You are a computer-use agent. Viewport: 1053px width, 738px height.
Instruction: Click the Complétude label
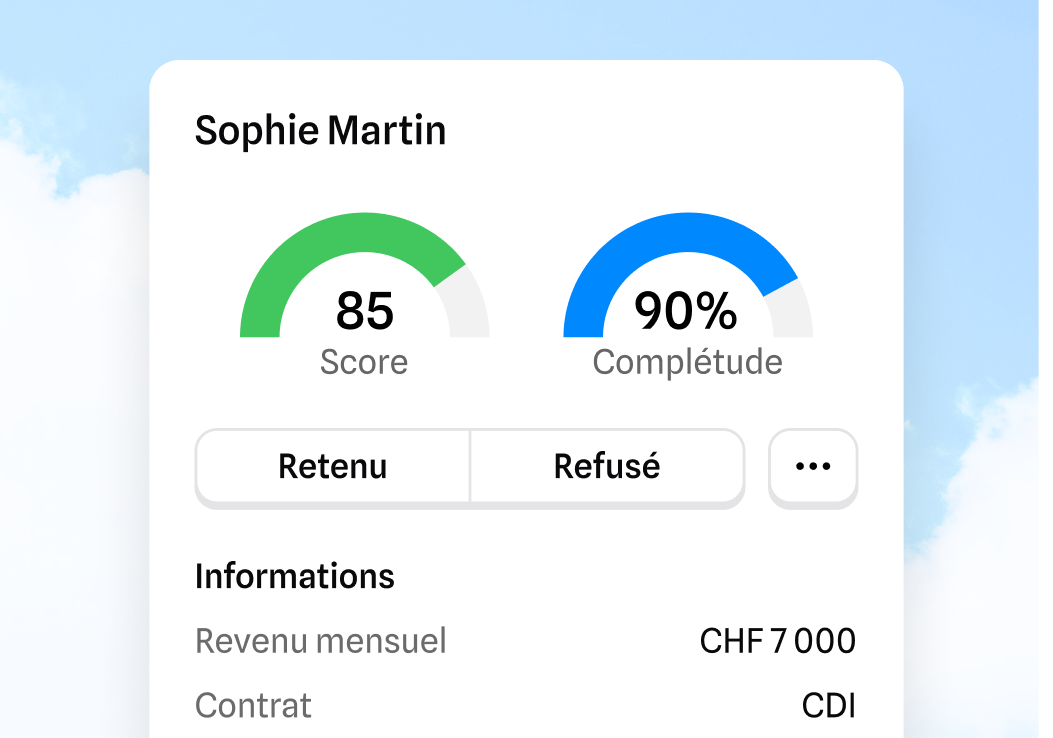[x=687, y=362]
